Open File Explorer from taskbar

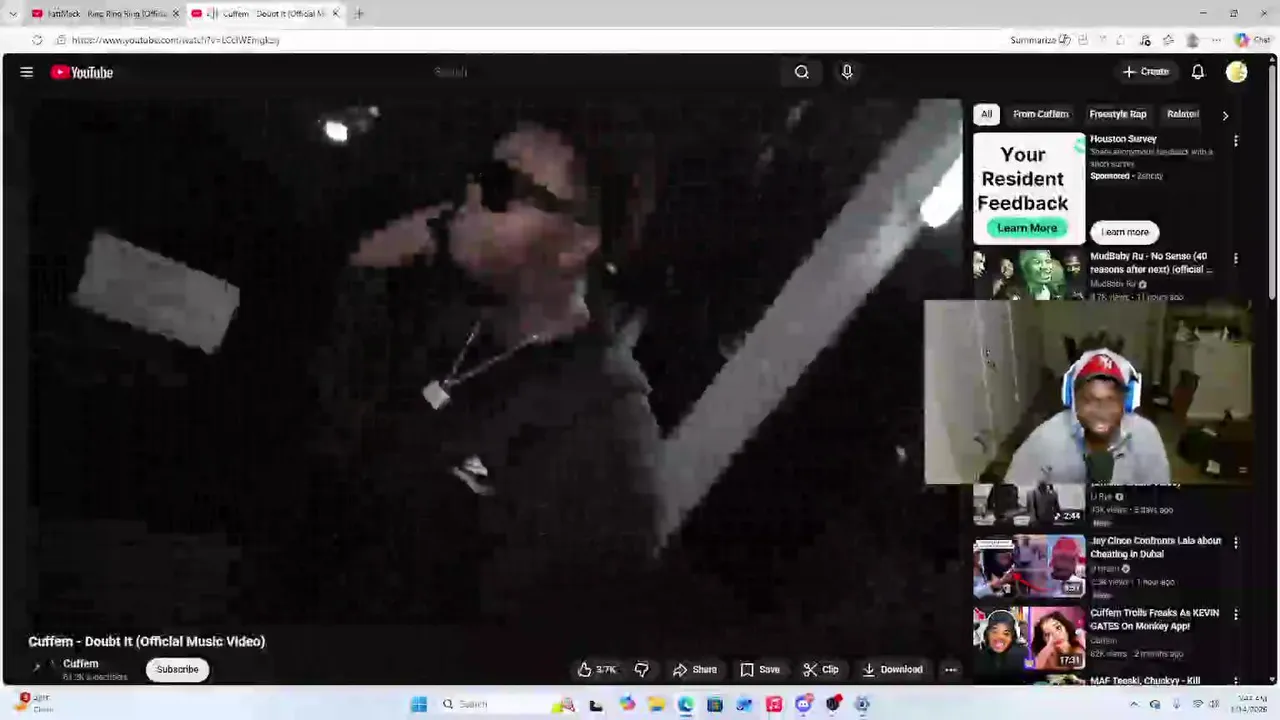tap(656, 704)
